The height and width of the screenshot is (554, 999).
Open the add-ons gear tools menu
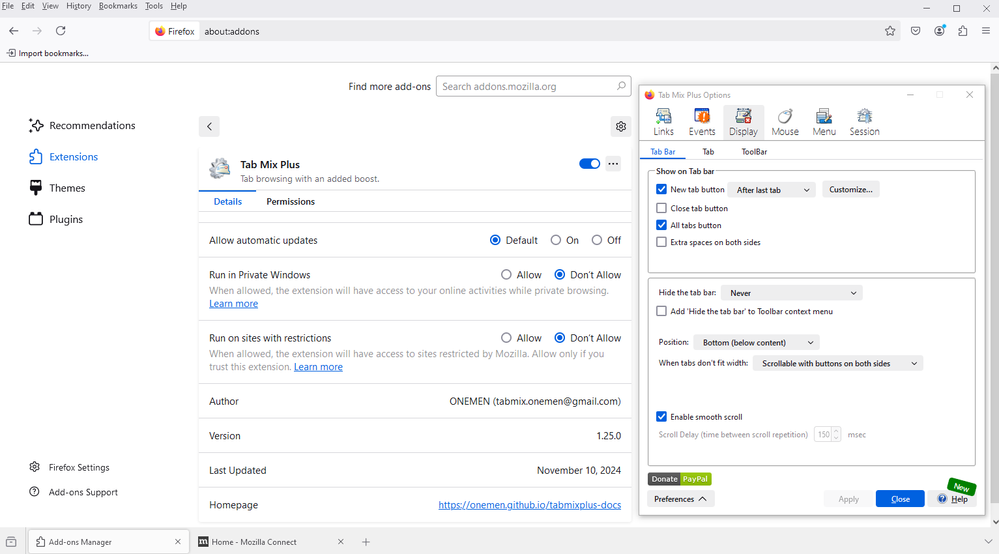621,126
